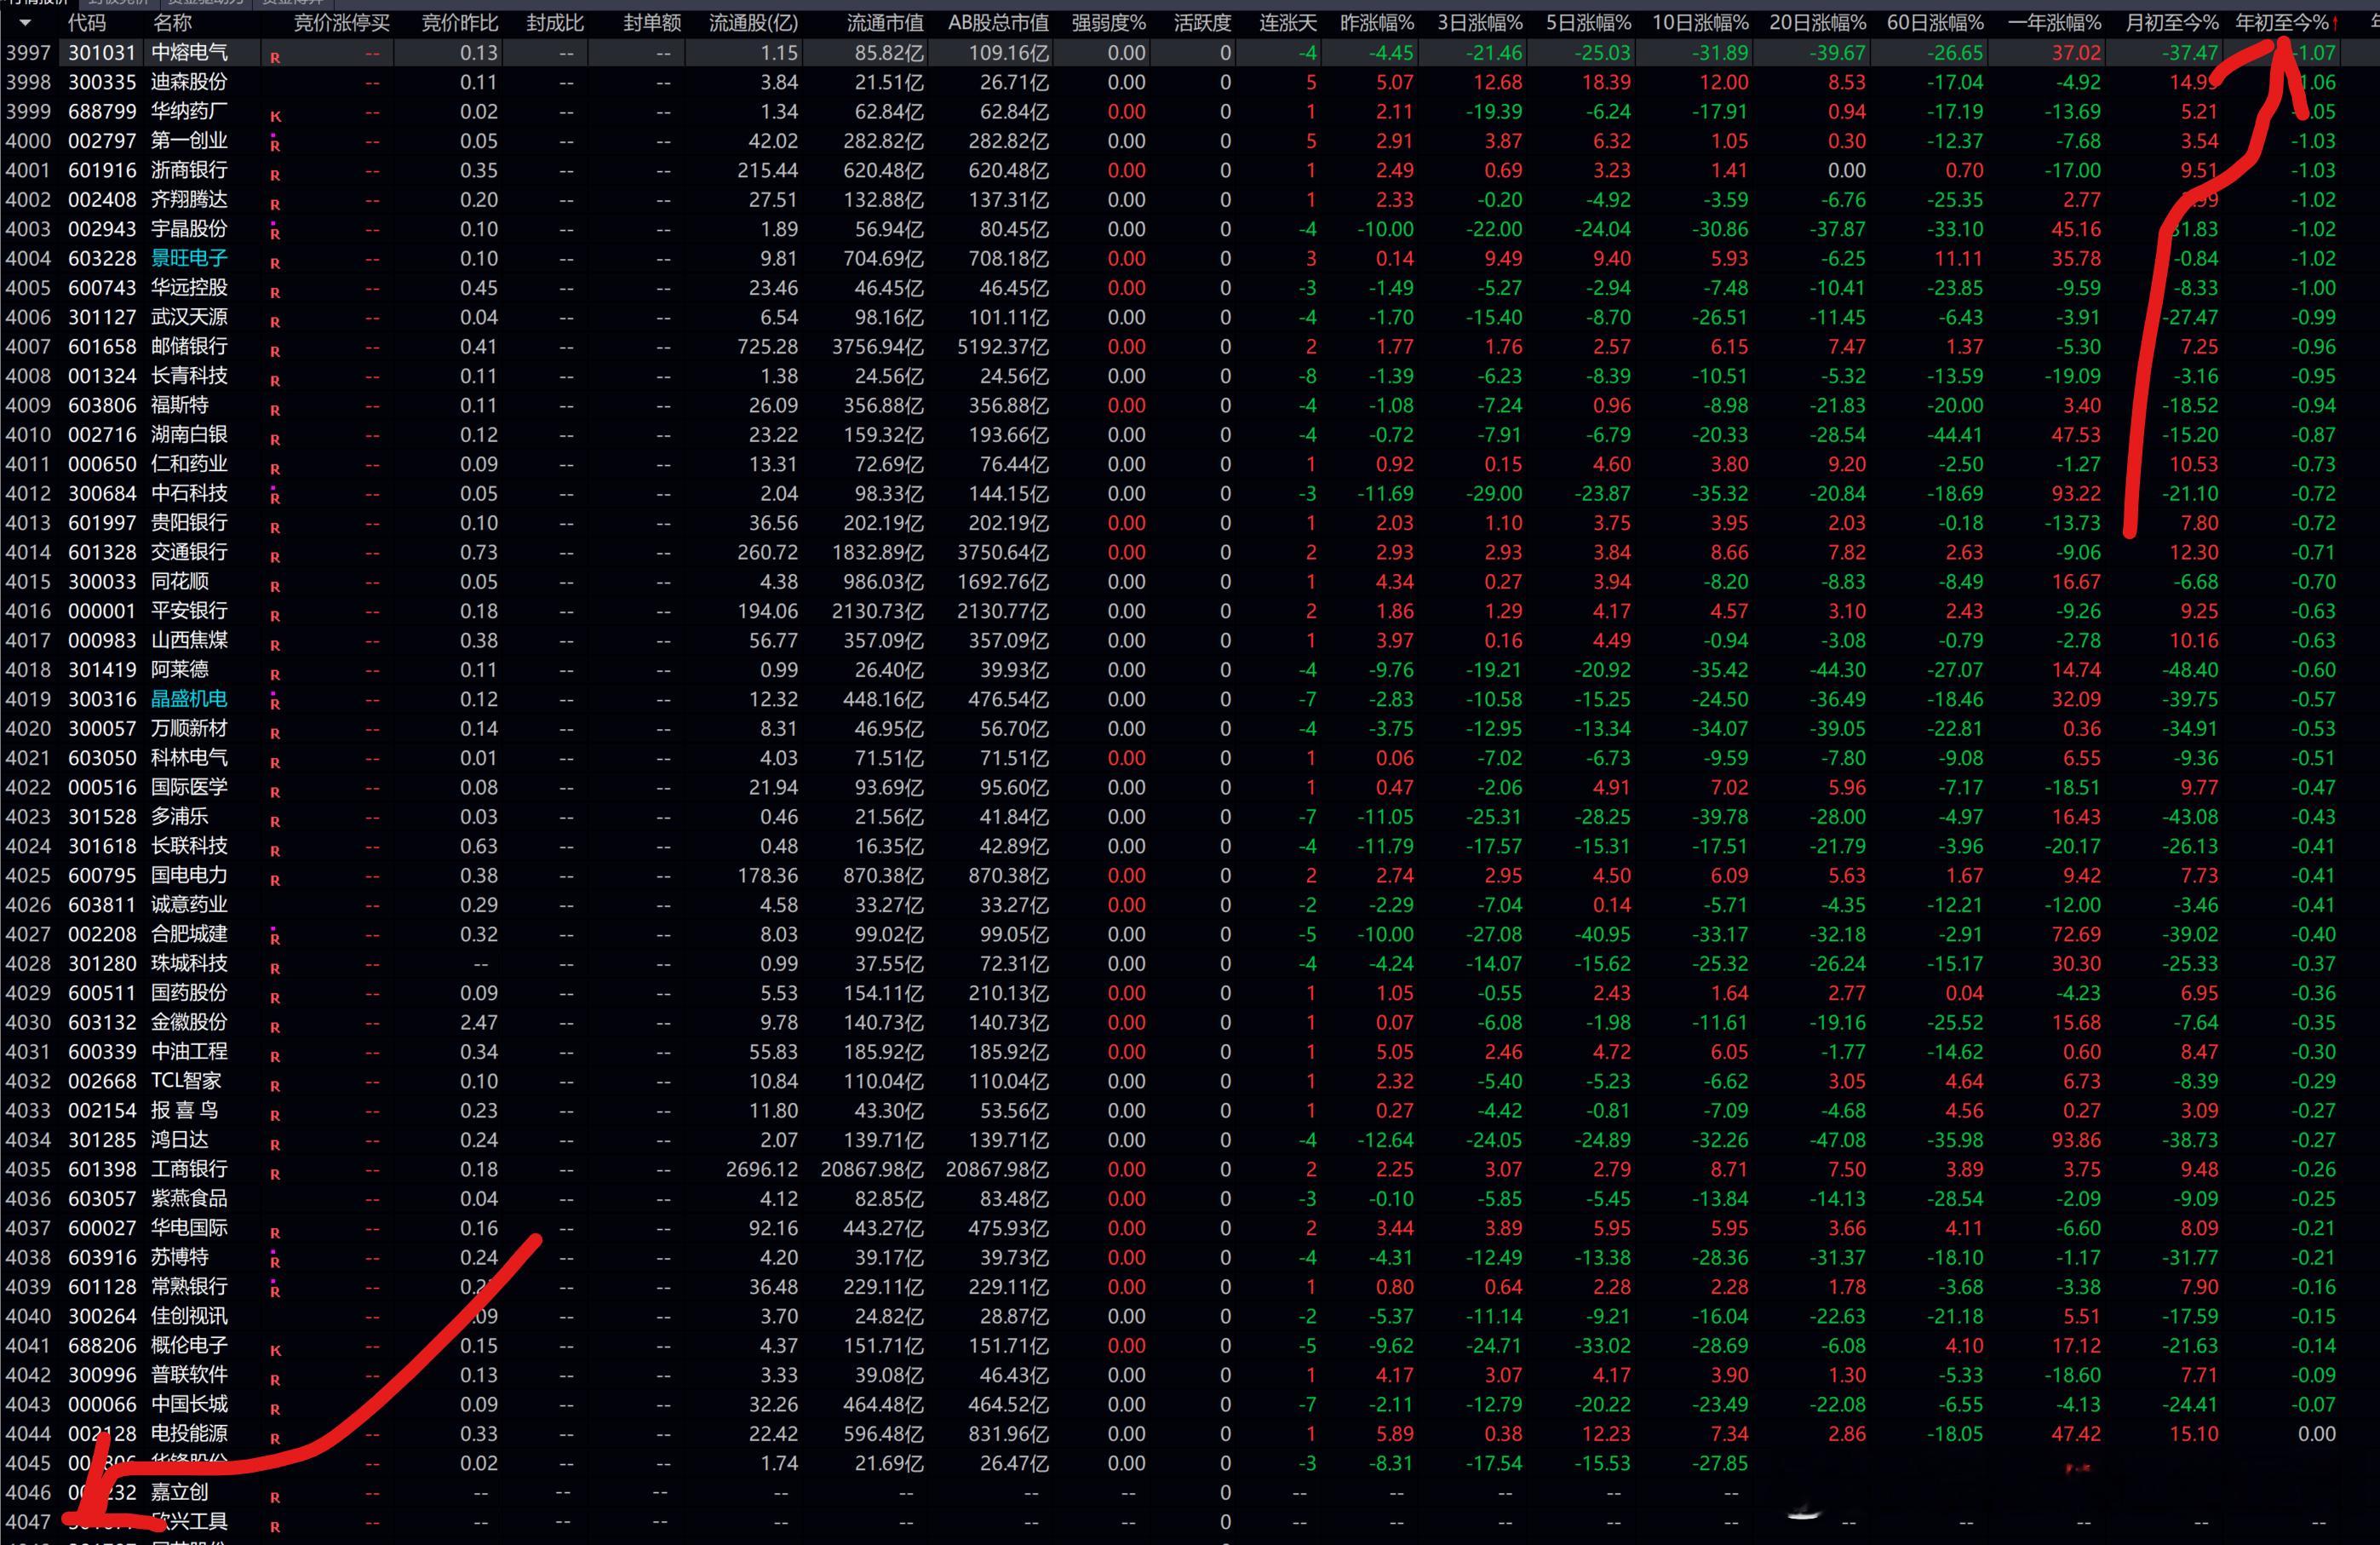This screenshot has width=2380, height=1545.
Task: Click the R marker beside 第一创业
Action: 275,144
